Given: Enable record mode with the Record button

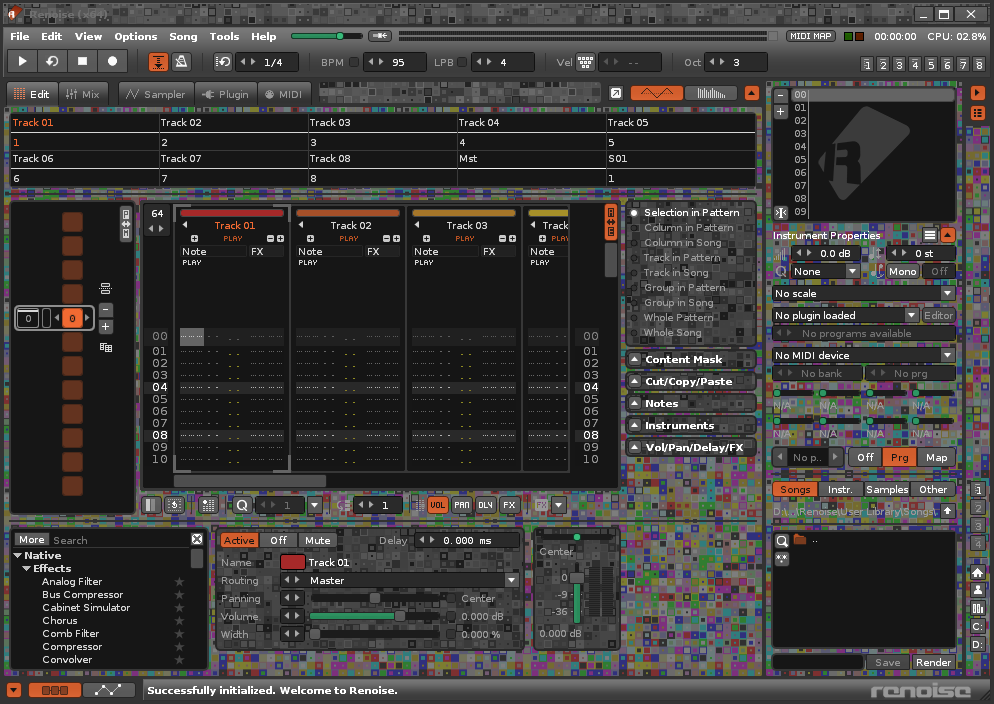Looking at the screenshot, I should pyautogui.click(x=112, y=61).
